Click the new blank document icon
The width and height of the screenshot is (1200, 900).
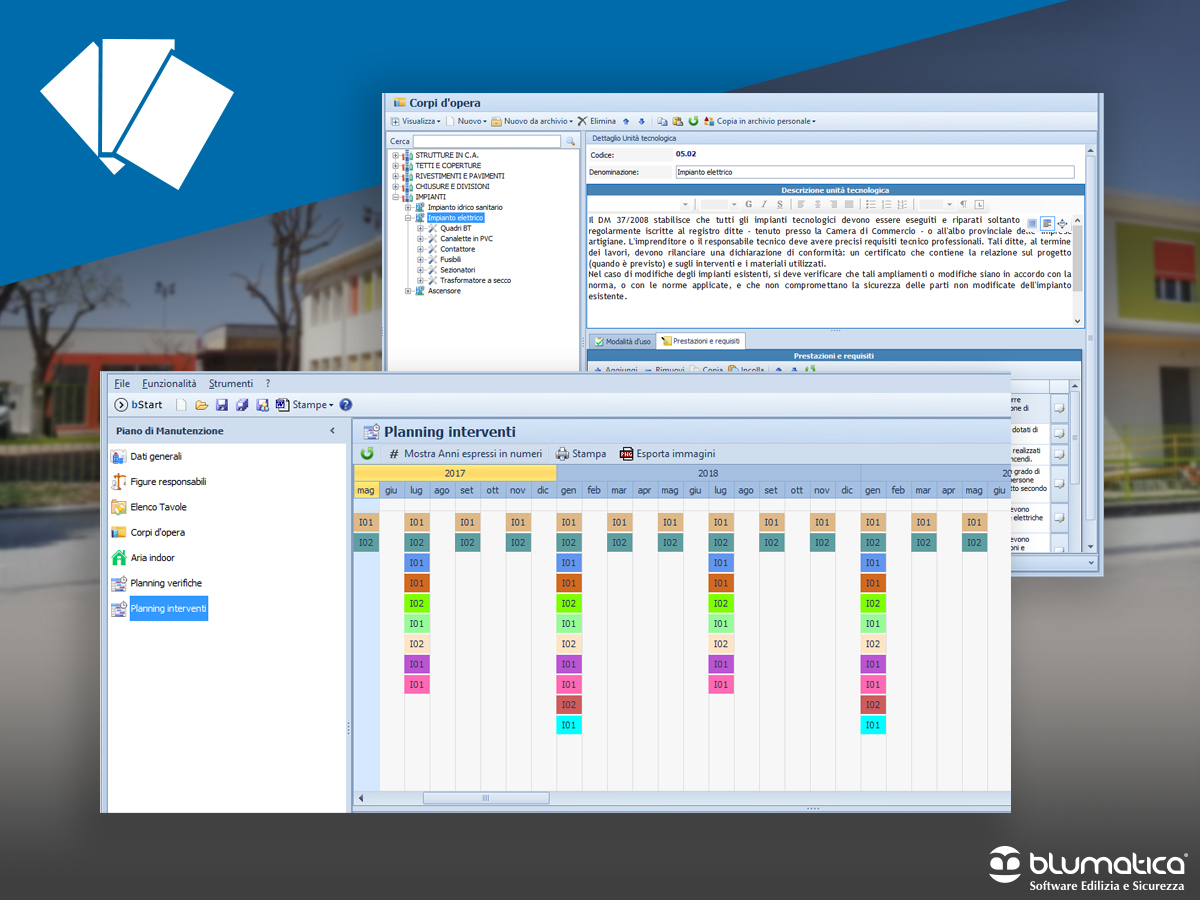click(181, 405)
